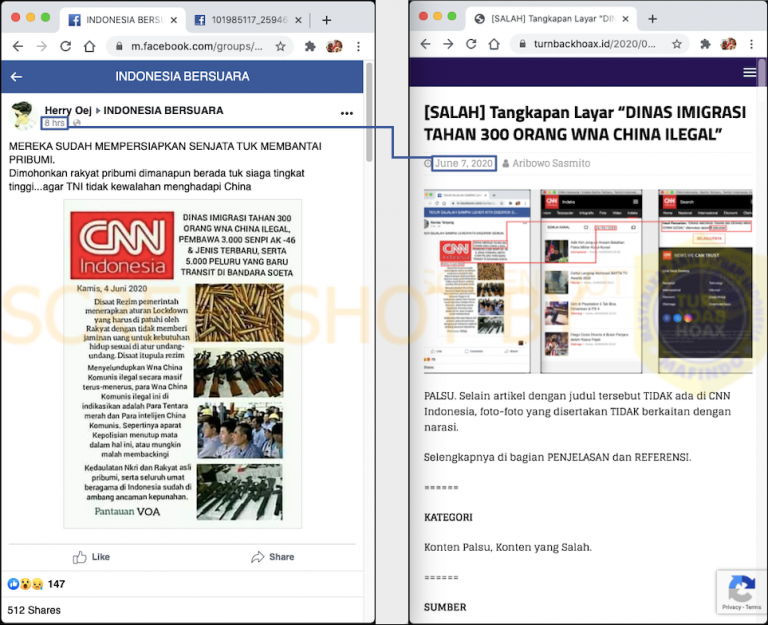Open Chrome three-dot menu in the turnbackhoax window

[751, 44]
